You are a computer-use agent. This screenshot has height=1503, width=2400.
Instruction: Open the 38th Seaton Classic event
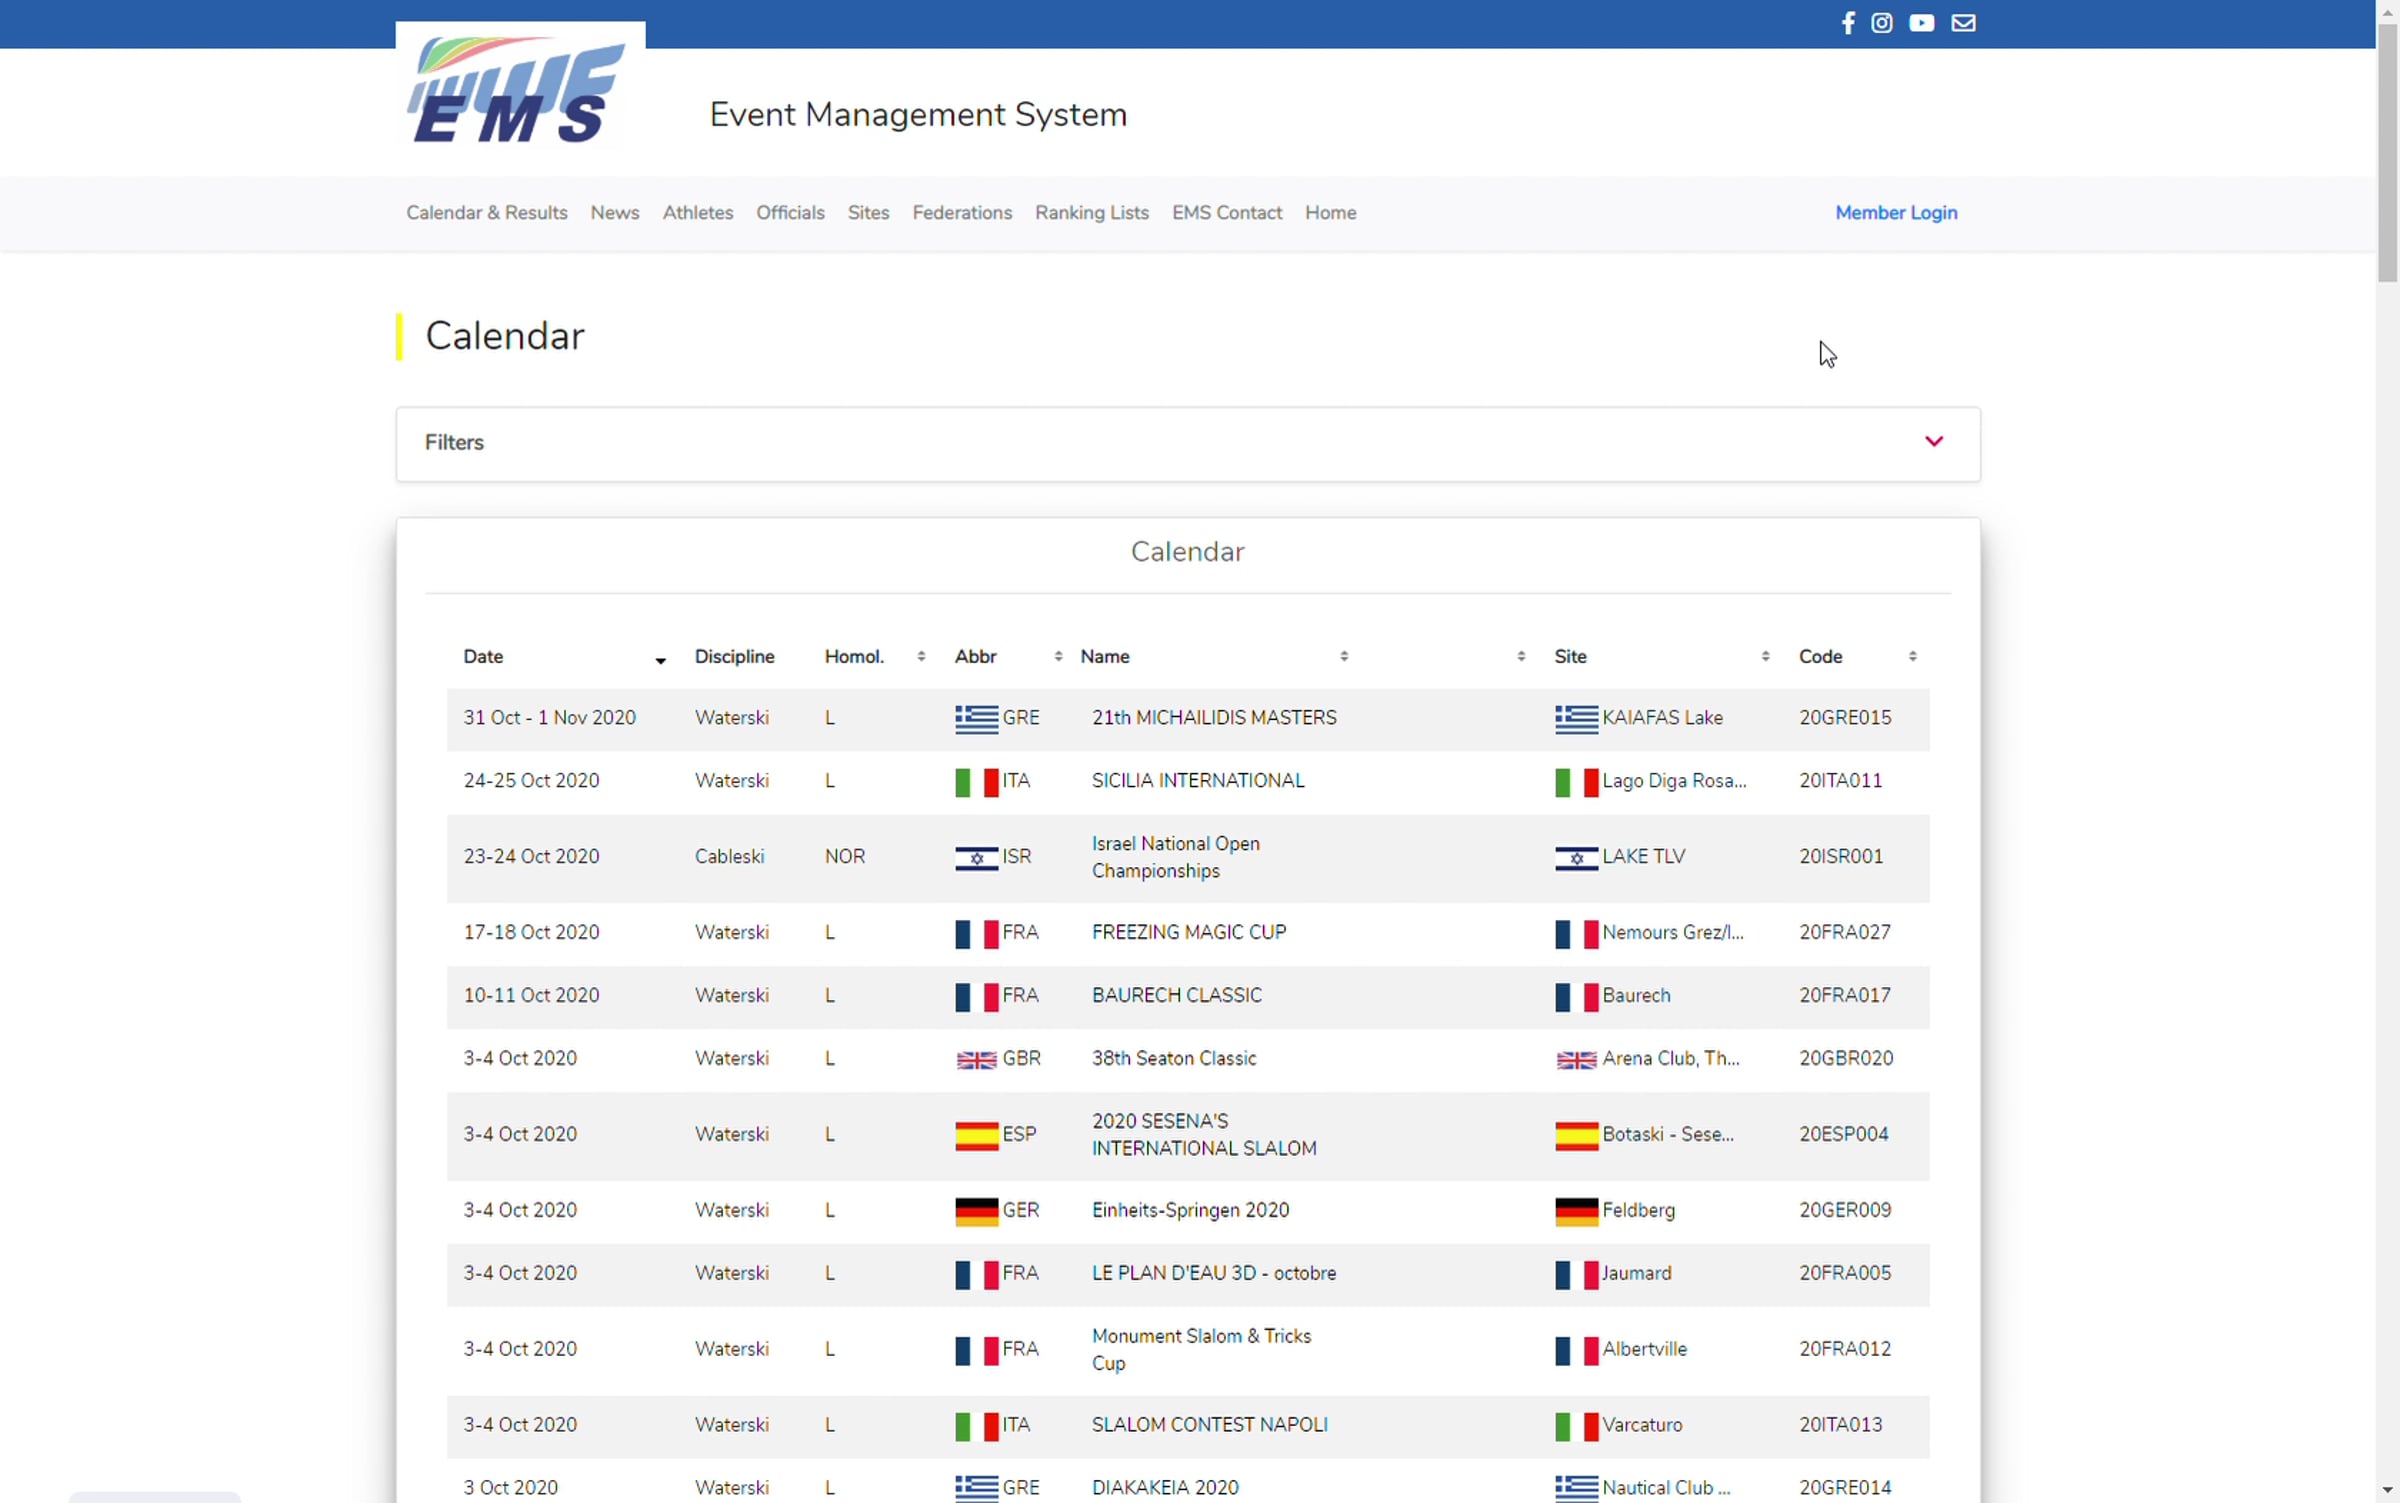(1173, 1059)
